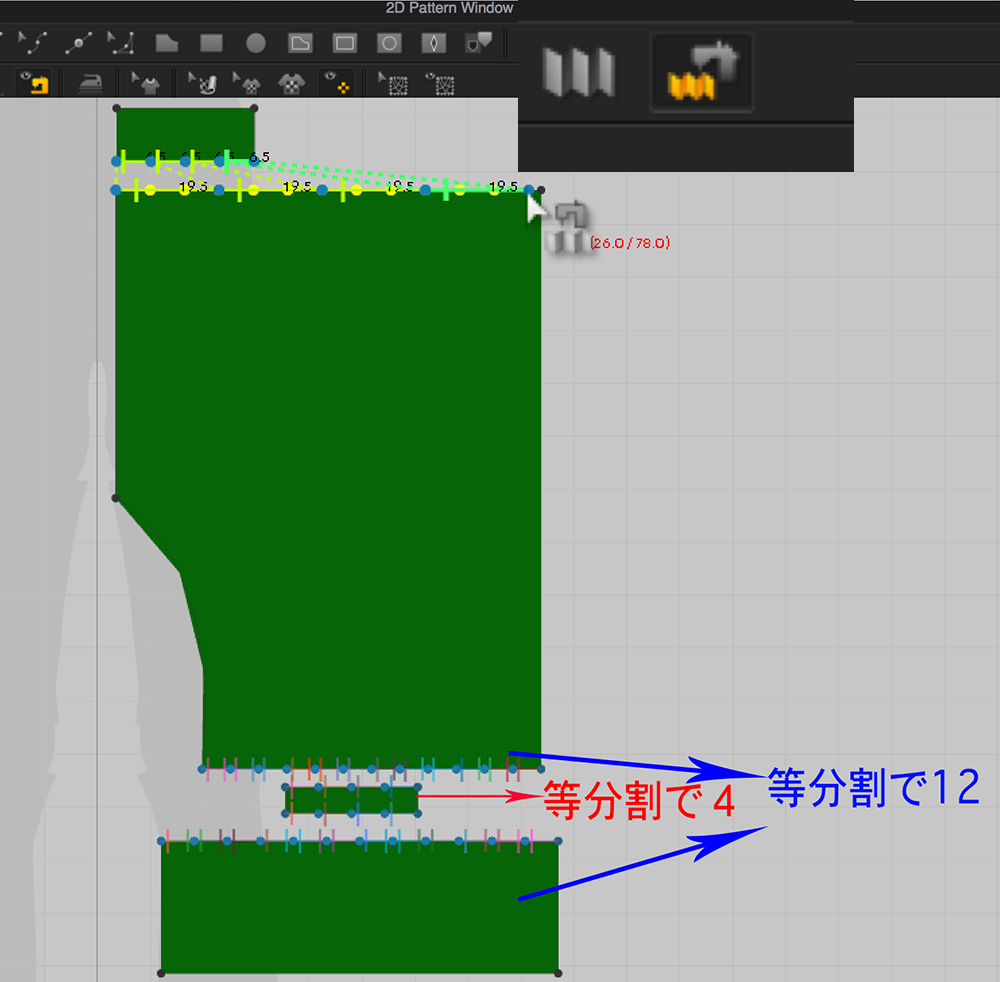
Task: Select the Internal Circle tool
Action: (x=389, y=43)
